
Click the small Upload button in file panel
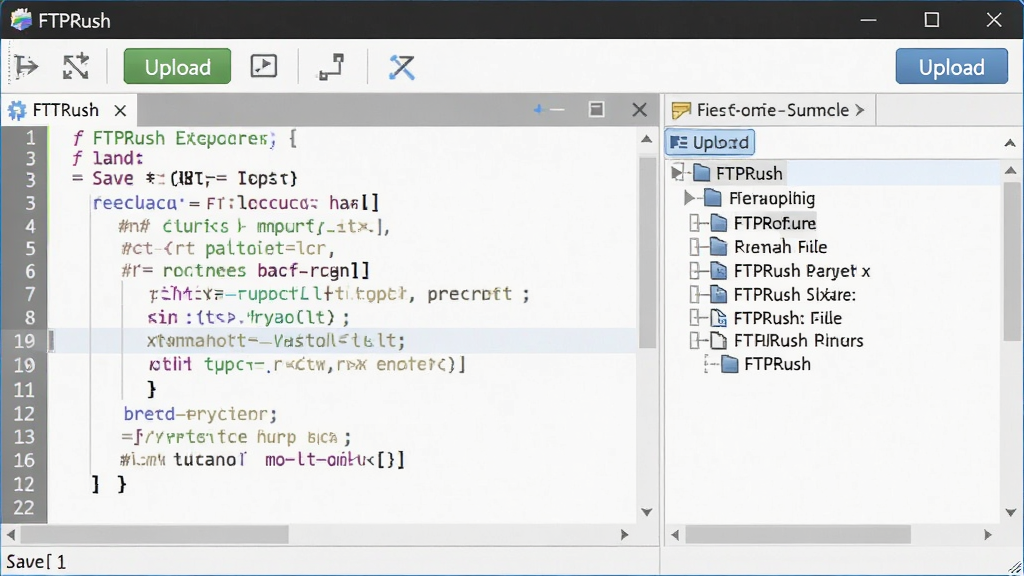pos(710,142)
